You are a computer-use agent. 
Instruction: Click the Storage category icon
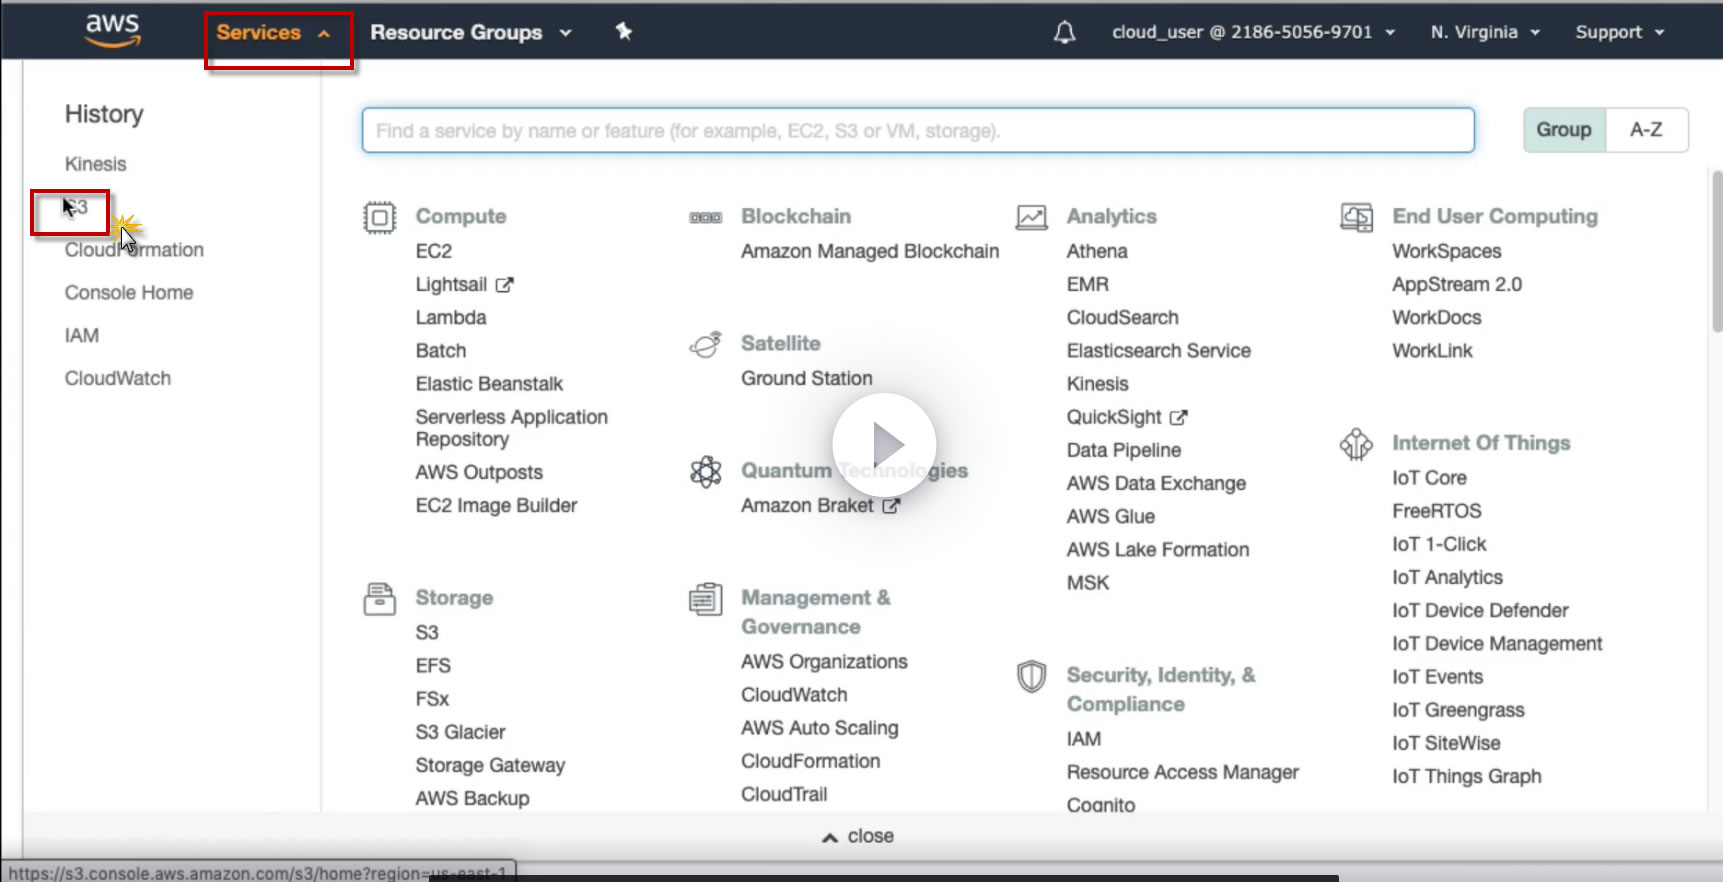(x=380, y=599)
